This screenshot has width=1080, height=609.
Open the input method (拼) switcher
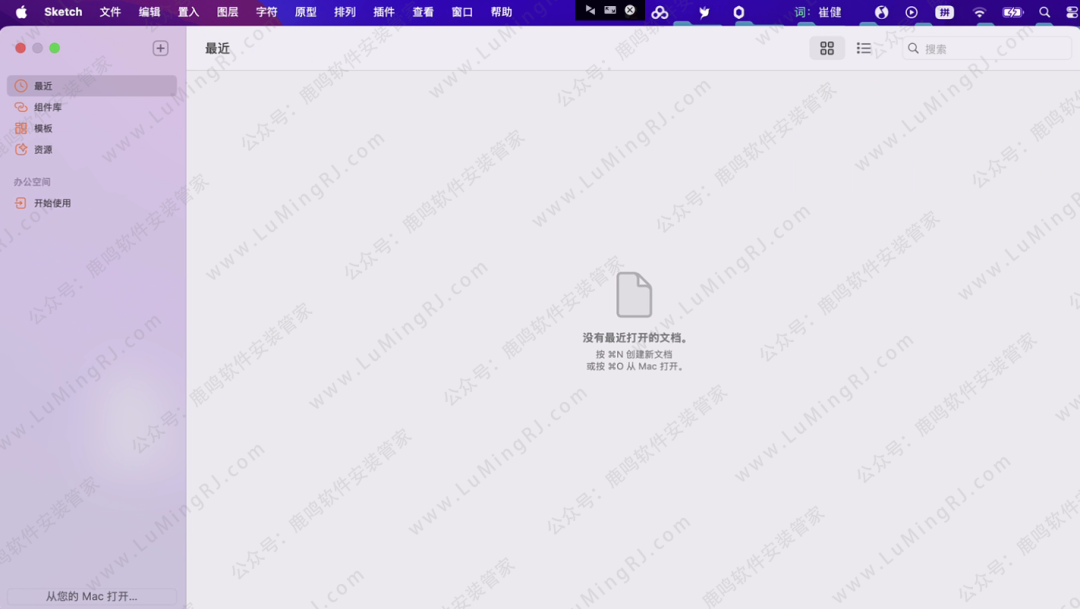click(945, 12)
